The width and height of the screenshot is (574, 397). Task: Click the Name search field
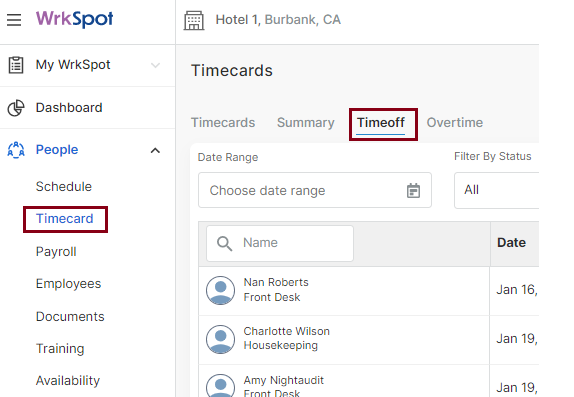pyautogui.click(x=280, y=243)
